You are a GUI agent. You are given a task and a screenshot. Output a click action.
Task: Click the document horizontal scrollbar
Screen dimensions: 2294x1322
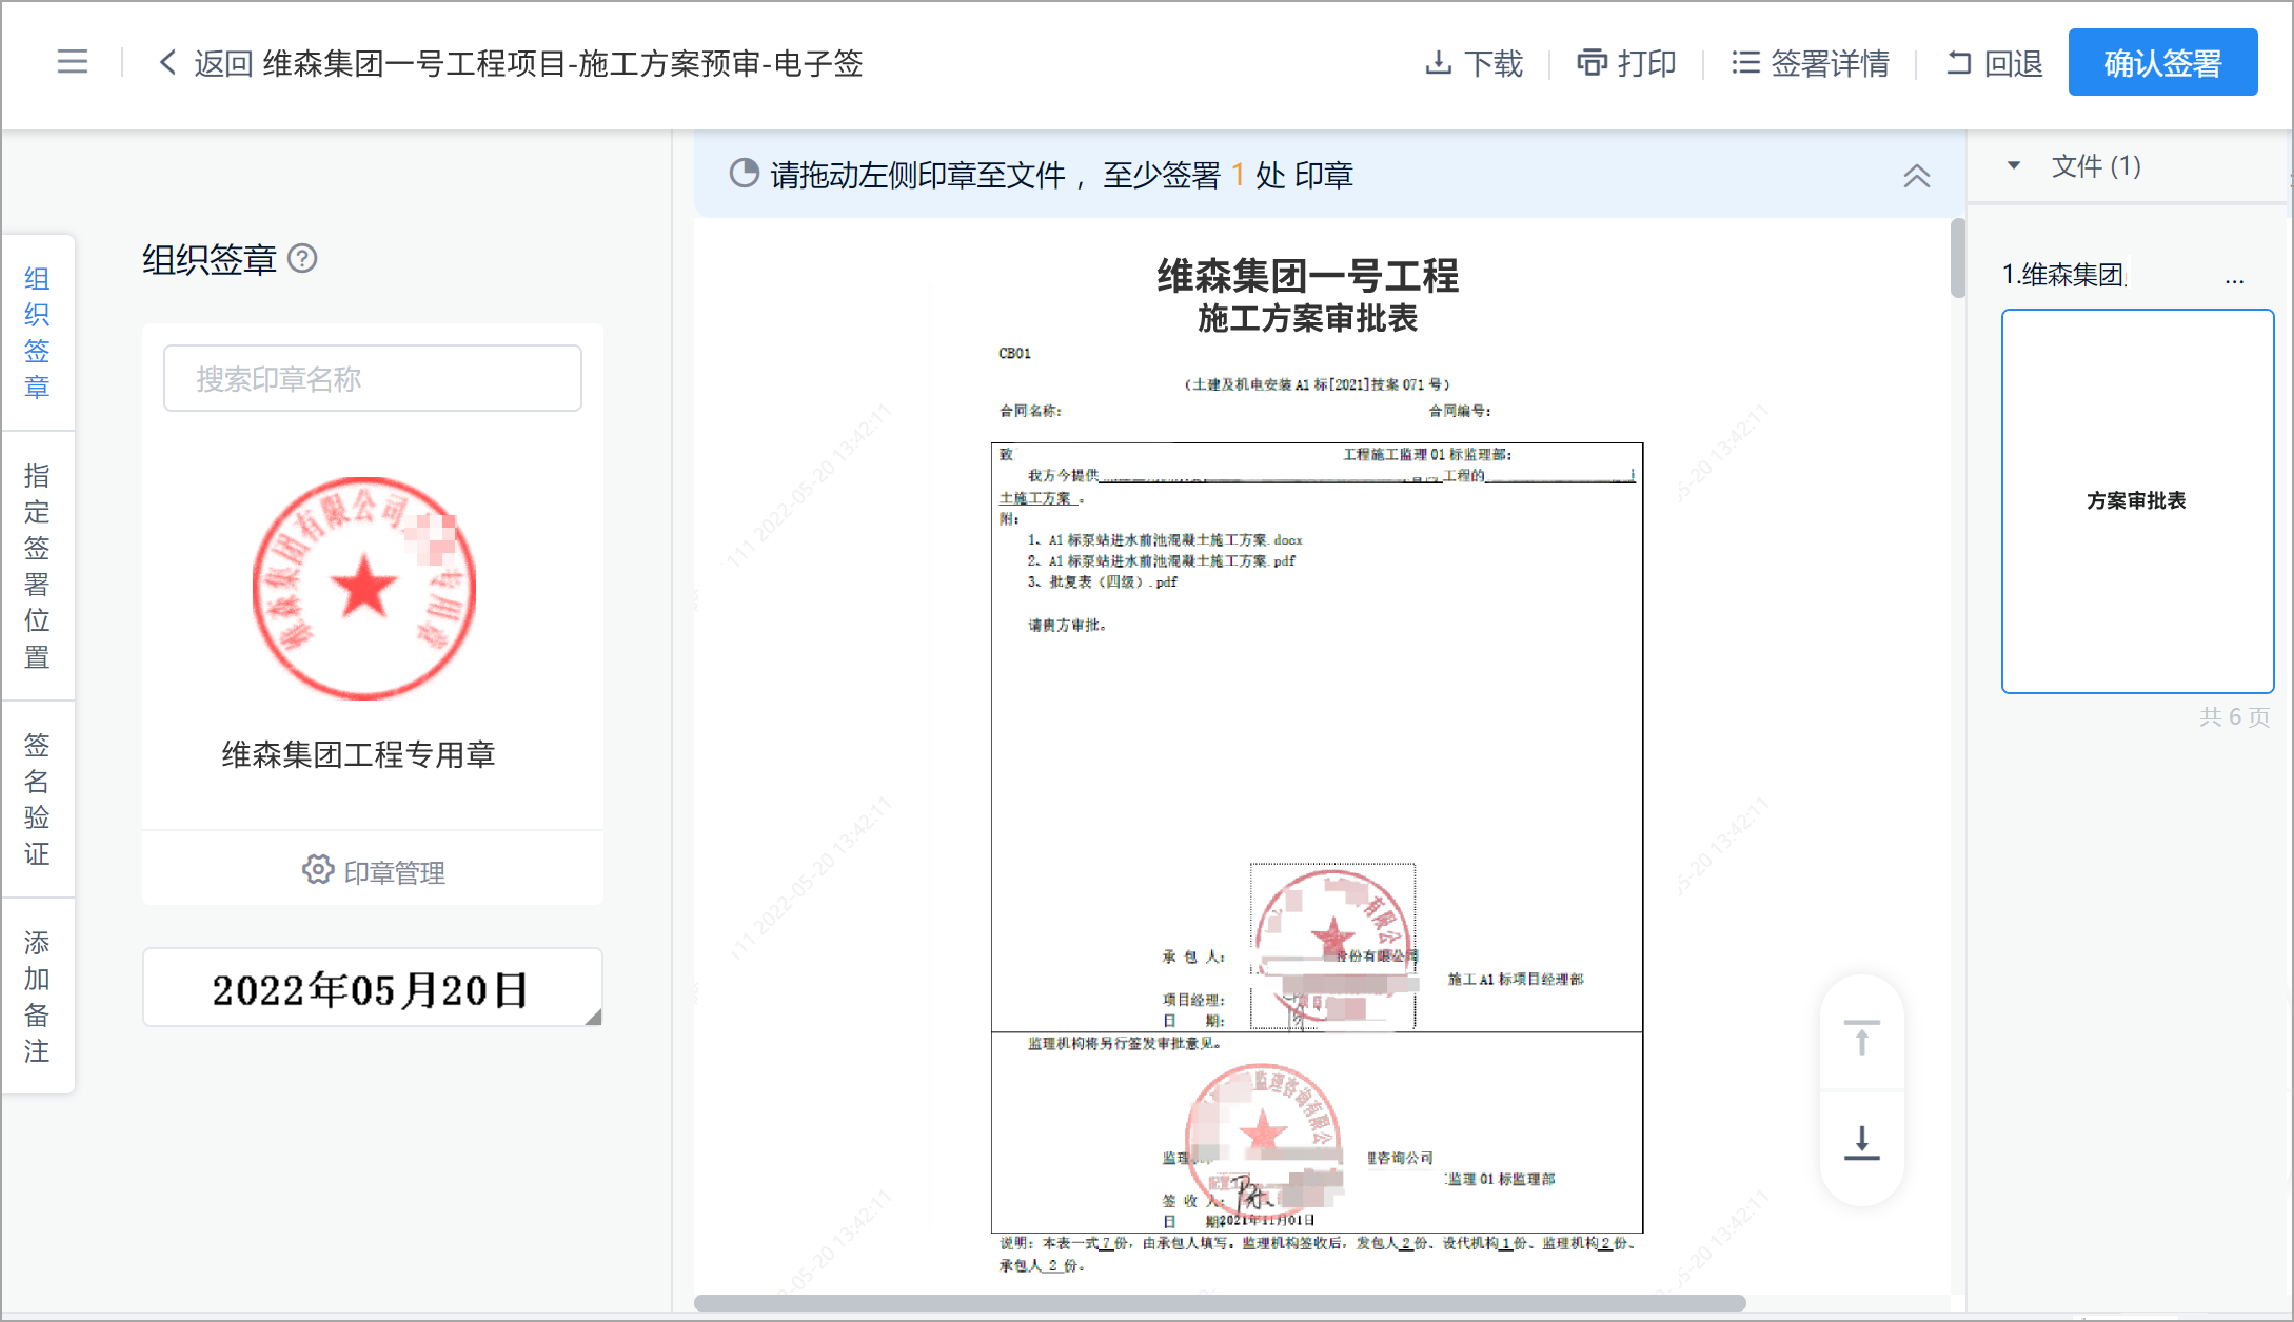(x=1220, y=1303)
